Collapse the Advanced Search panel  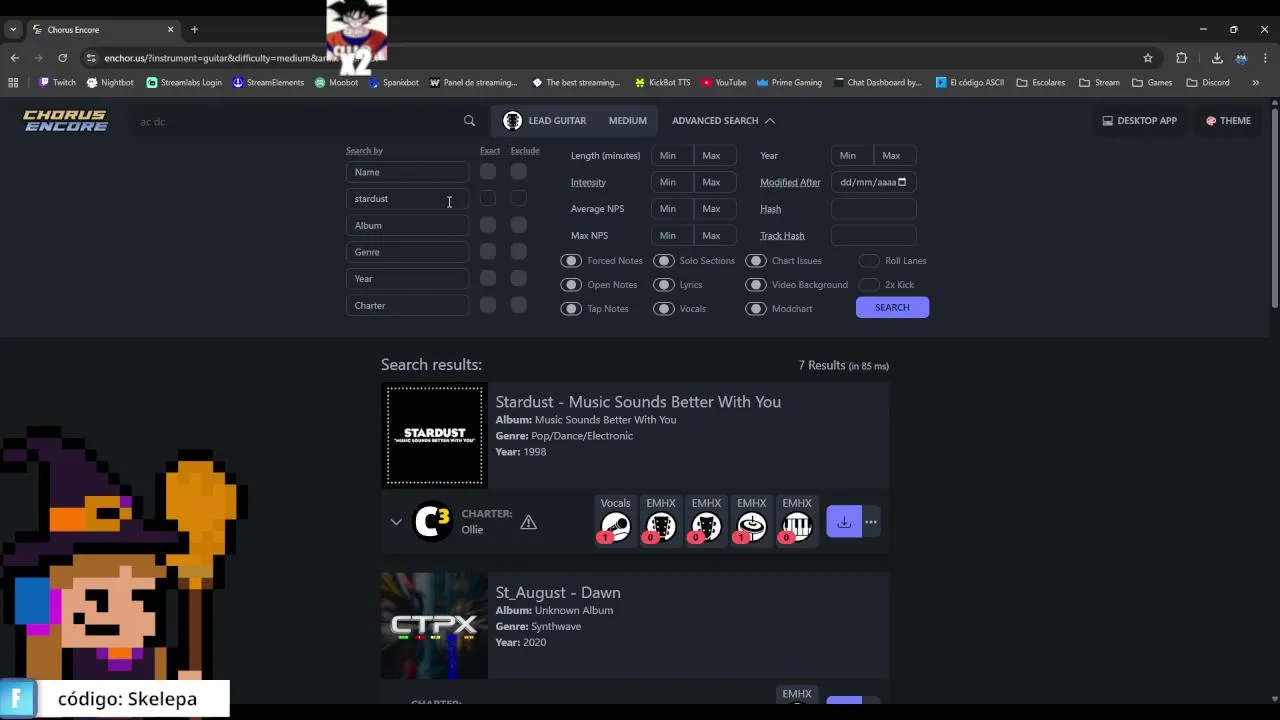pos(723,121)
